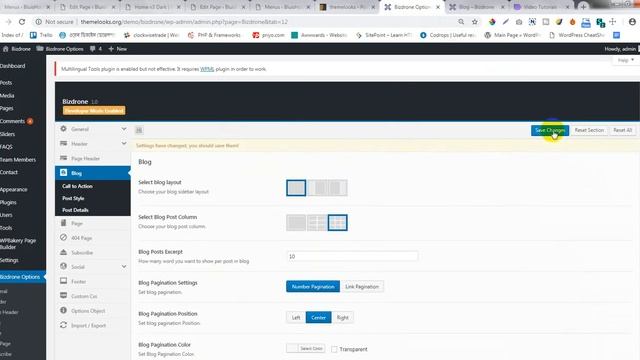
Task: Click the Options Object info icon
Action: (63, 310)
